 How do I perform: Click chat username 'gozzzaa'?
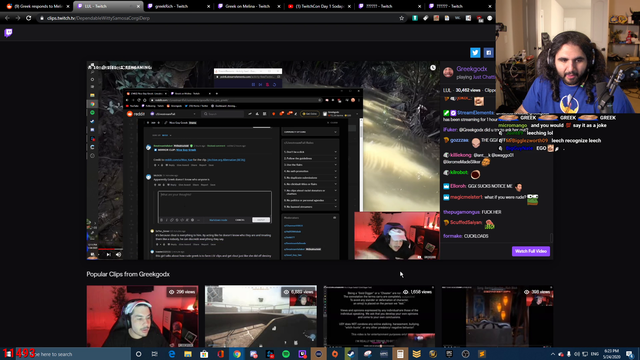(x=459, y=140)
